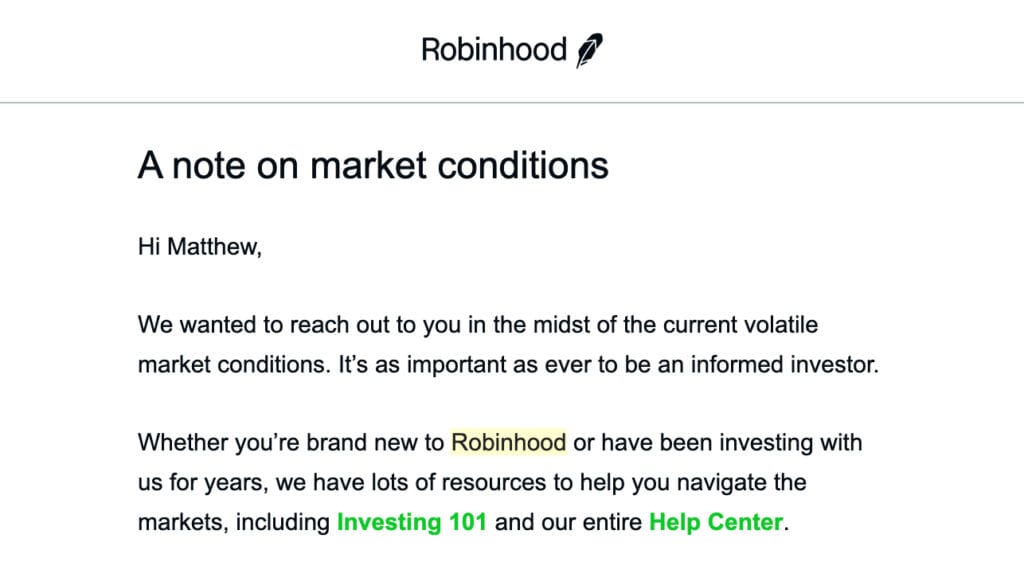Image resolution: width=1024 pixels, height=581 pixels.
Task: Click the Robinhood feather logo icon
Action: tap(589, 50)
